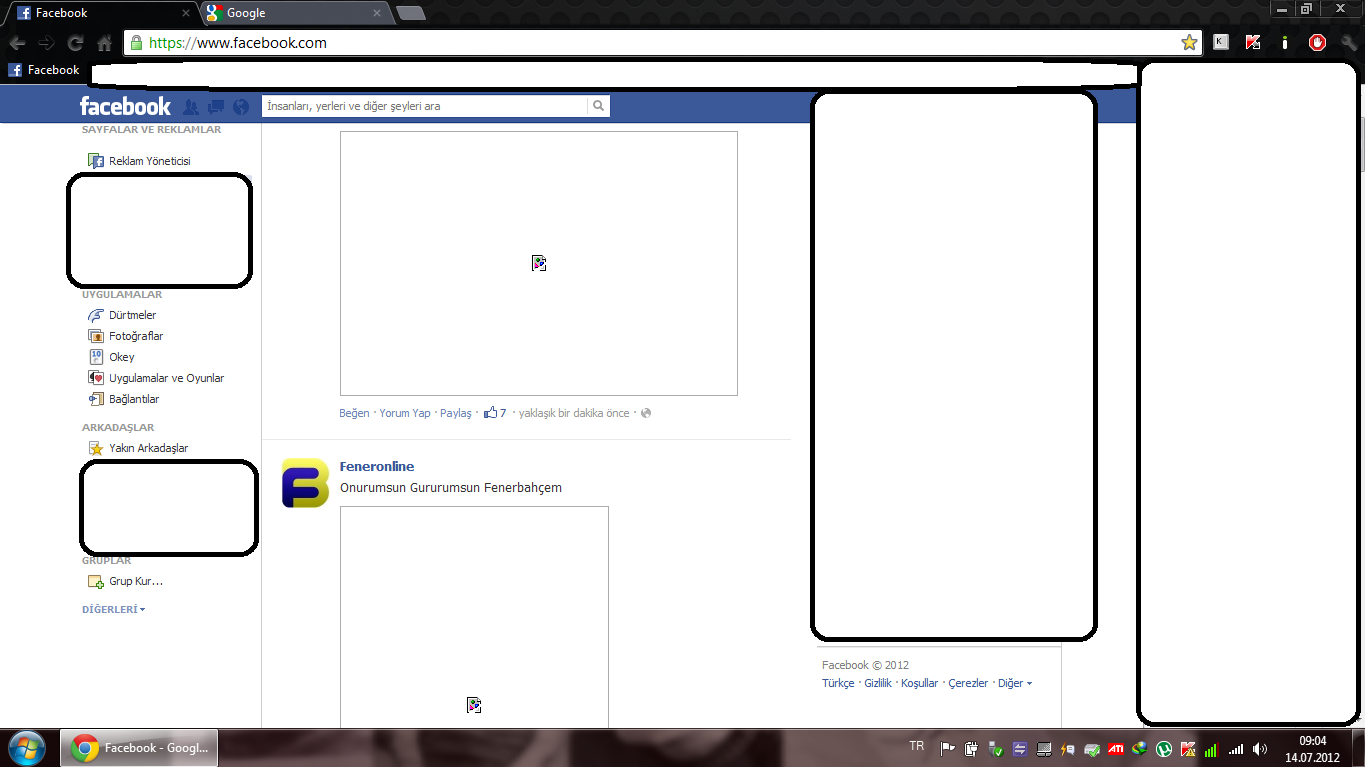Click the Reklam Yöneticisi sidebar icon
Screen dimensions: 1365x767
96,161
